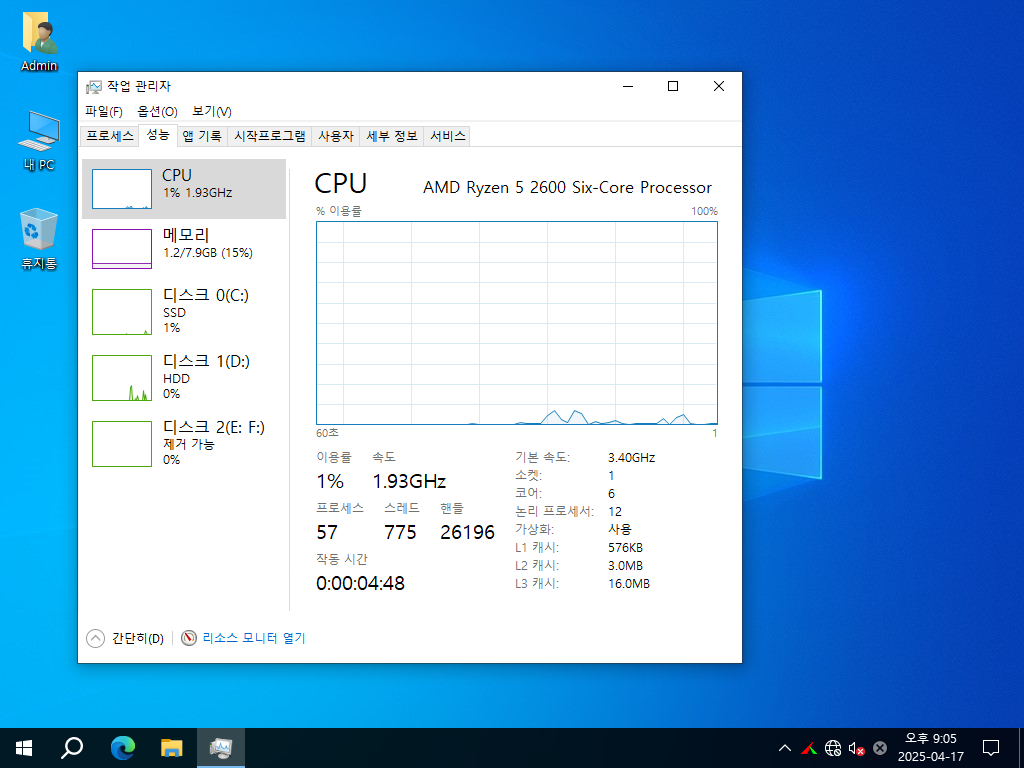Image resolution: width=1024 pixels, height=768 pixels.
Task: Collapse Task Manager with 간단히 arrow
Action: click(95, 638)
